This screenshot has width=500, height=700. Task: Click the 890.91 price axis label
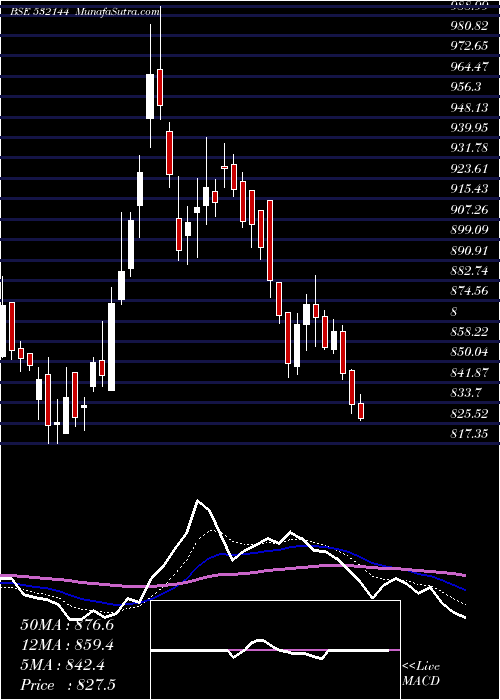click(x=469, y=250)
